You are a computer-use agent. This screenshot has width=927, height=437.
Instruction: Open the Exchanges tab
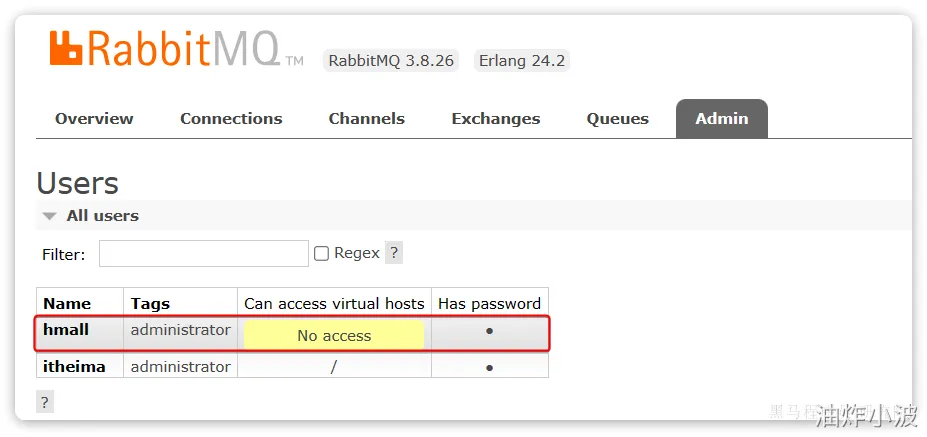click(x=495, y=118)
